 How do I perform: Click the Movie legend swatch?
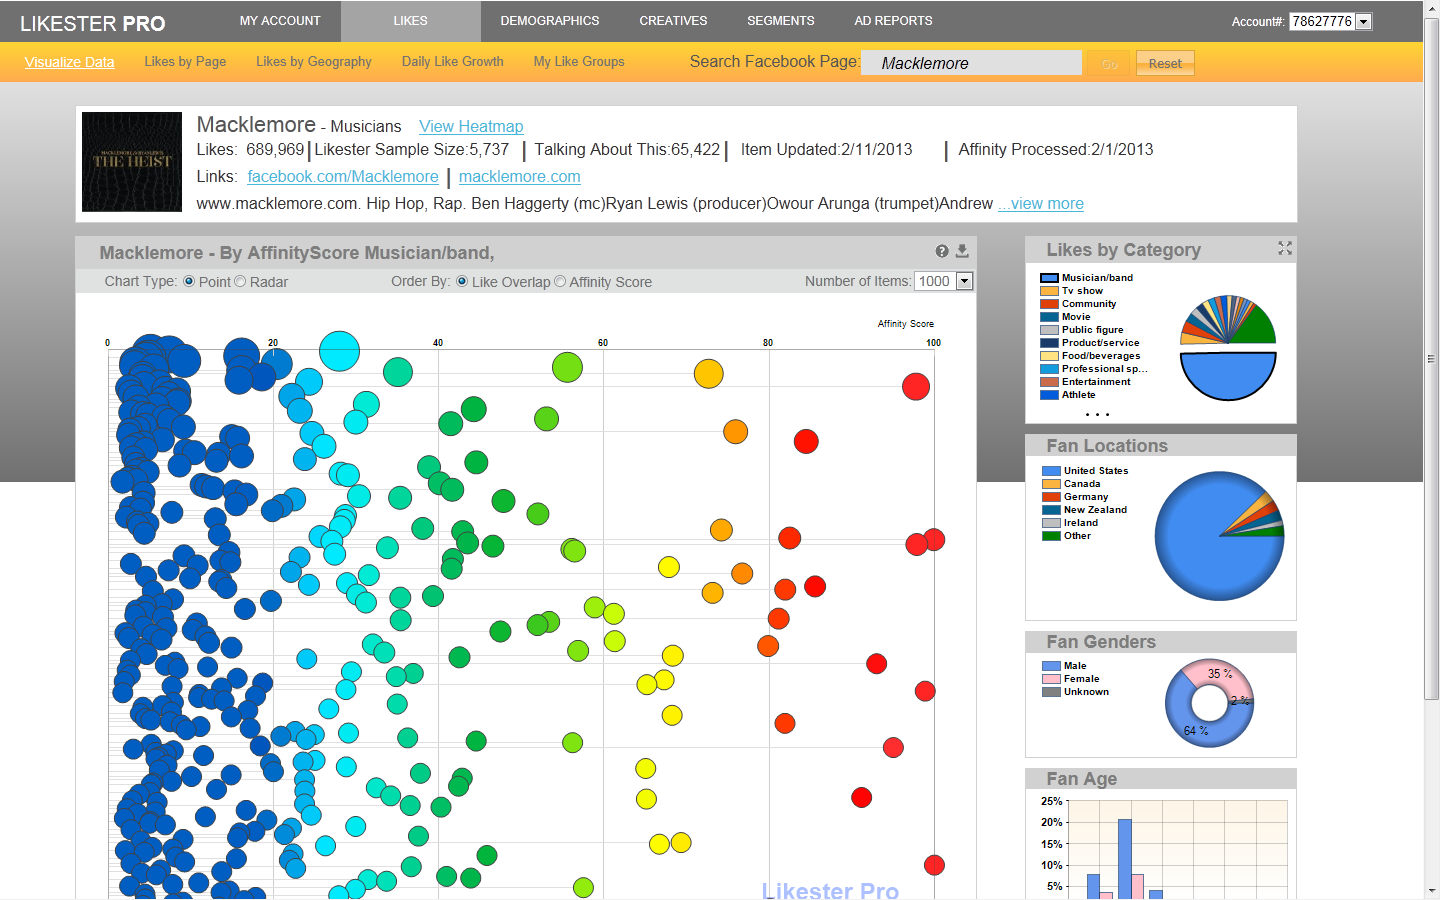pyautogui.click(x=1049, y=317)
